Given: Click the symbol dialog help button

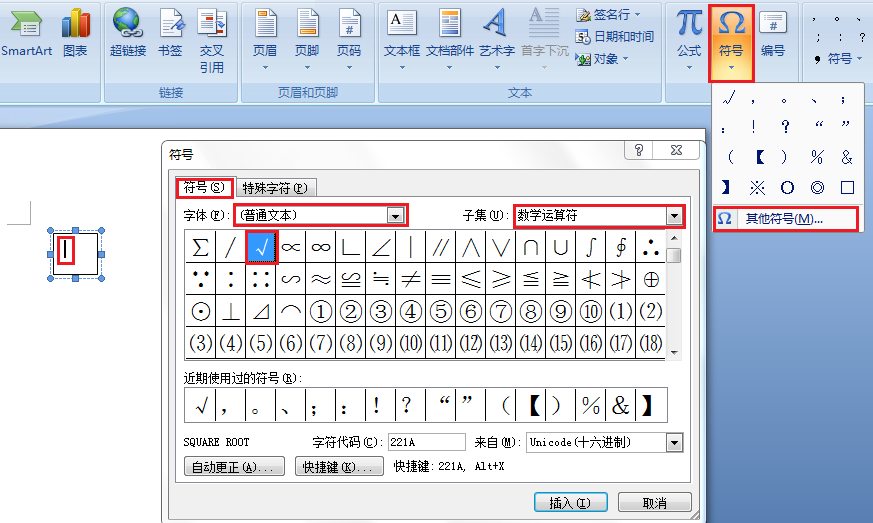Looking at the screenshot, I should pos(639,150).
